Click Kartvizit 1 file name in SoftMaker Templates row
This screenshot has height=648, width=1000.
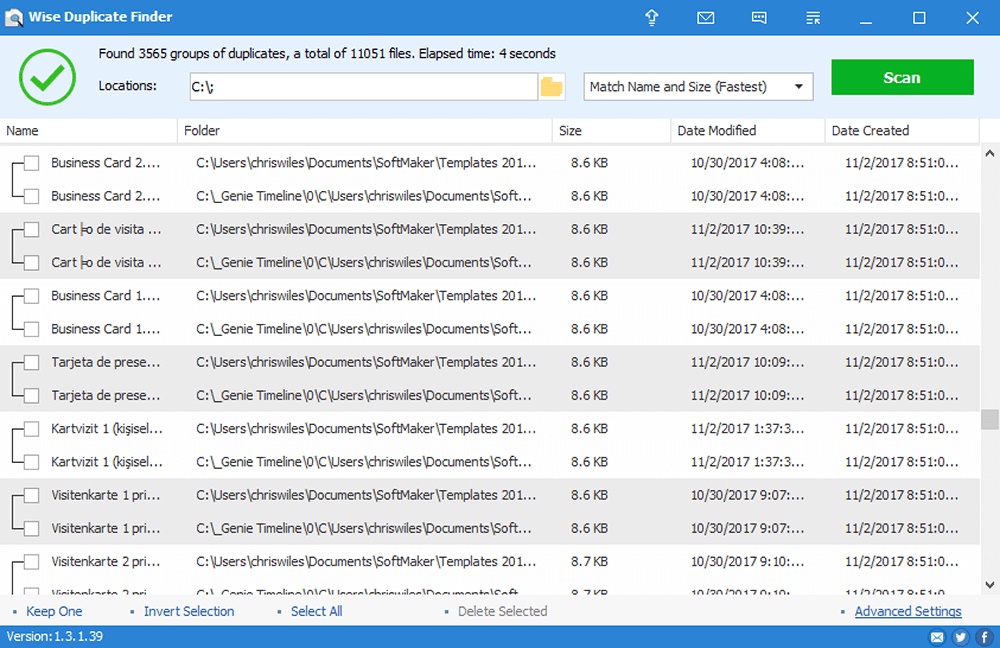[107, 429]
